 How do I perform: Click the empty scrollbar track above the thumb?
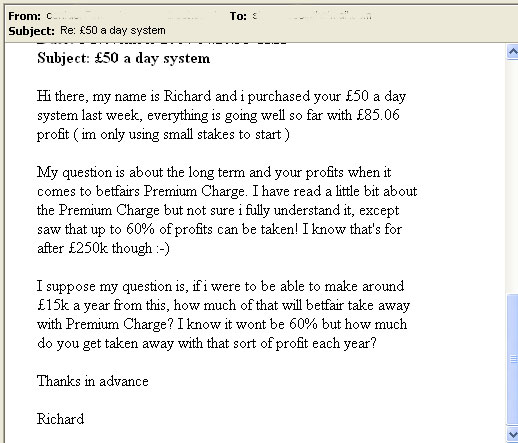tap(512, 176)
